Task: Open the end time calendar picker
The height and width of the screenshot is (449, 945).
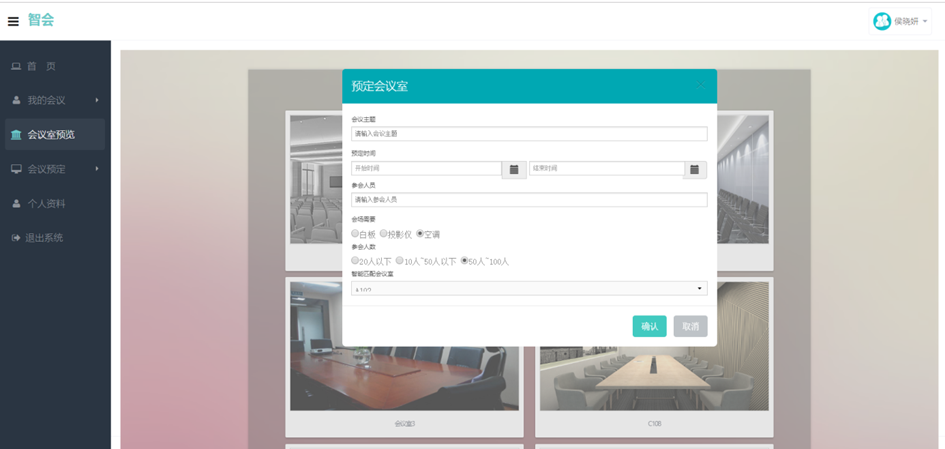Action: click(x=694, y=170)
